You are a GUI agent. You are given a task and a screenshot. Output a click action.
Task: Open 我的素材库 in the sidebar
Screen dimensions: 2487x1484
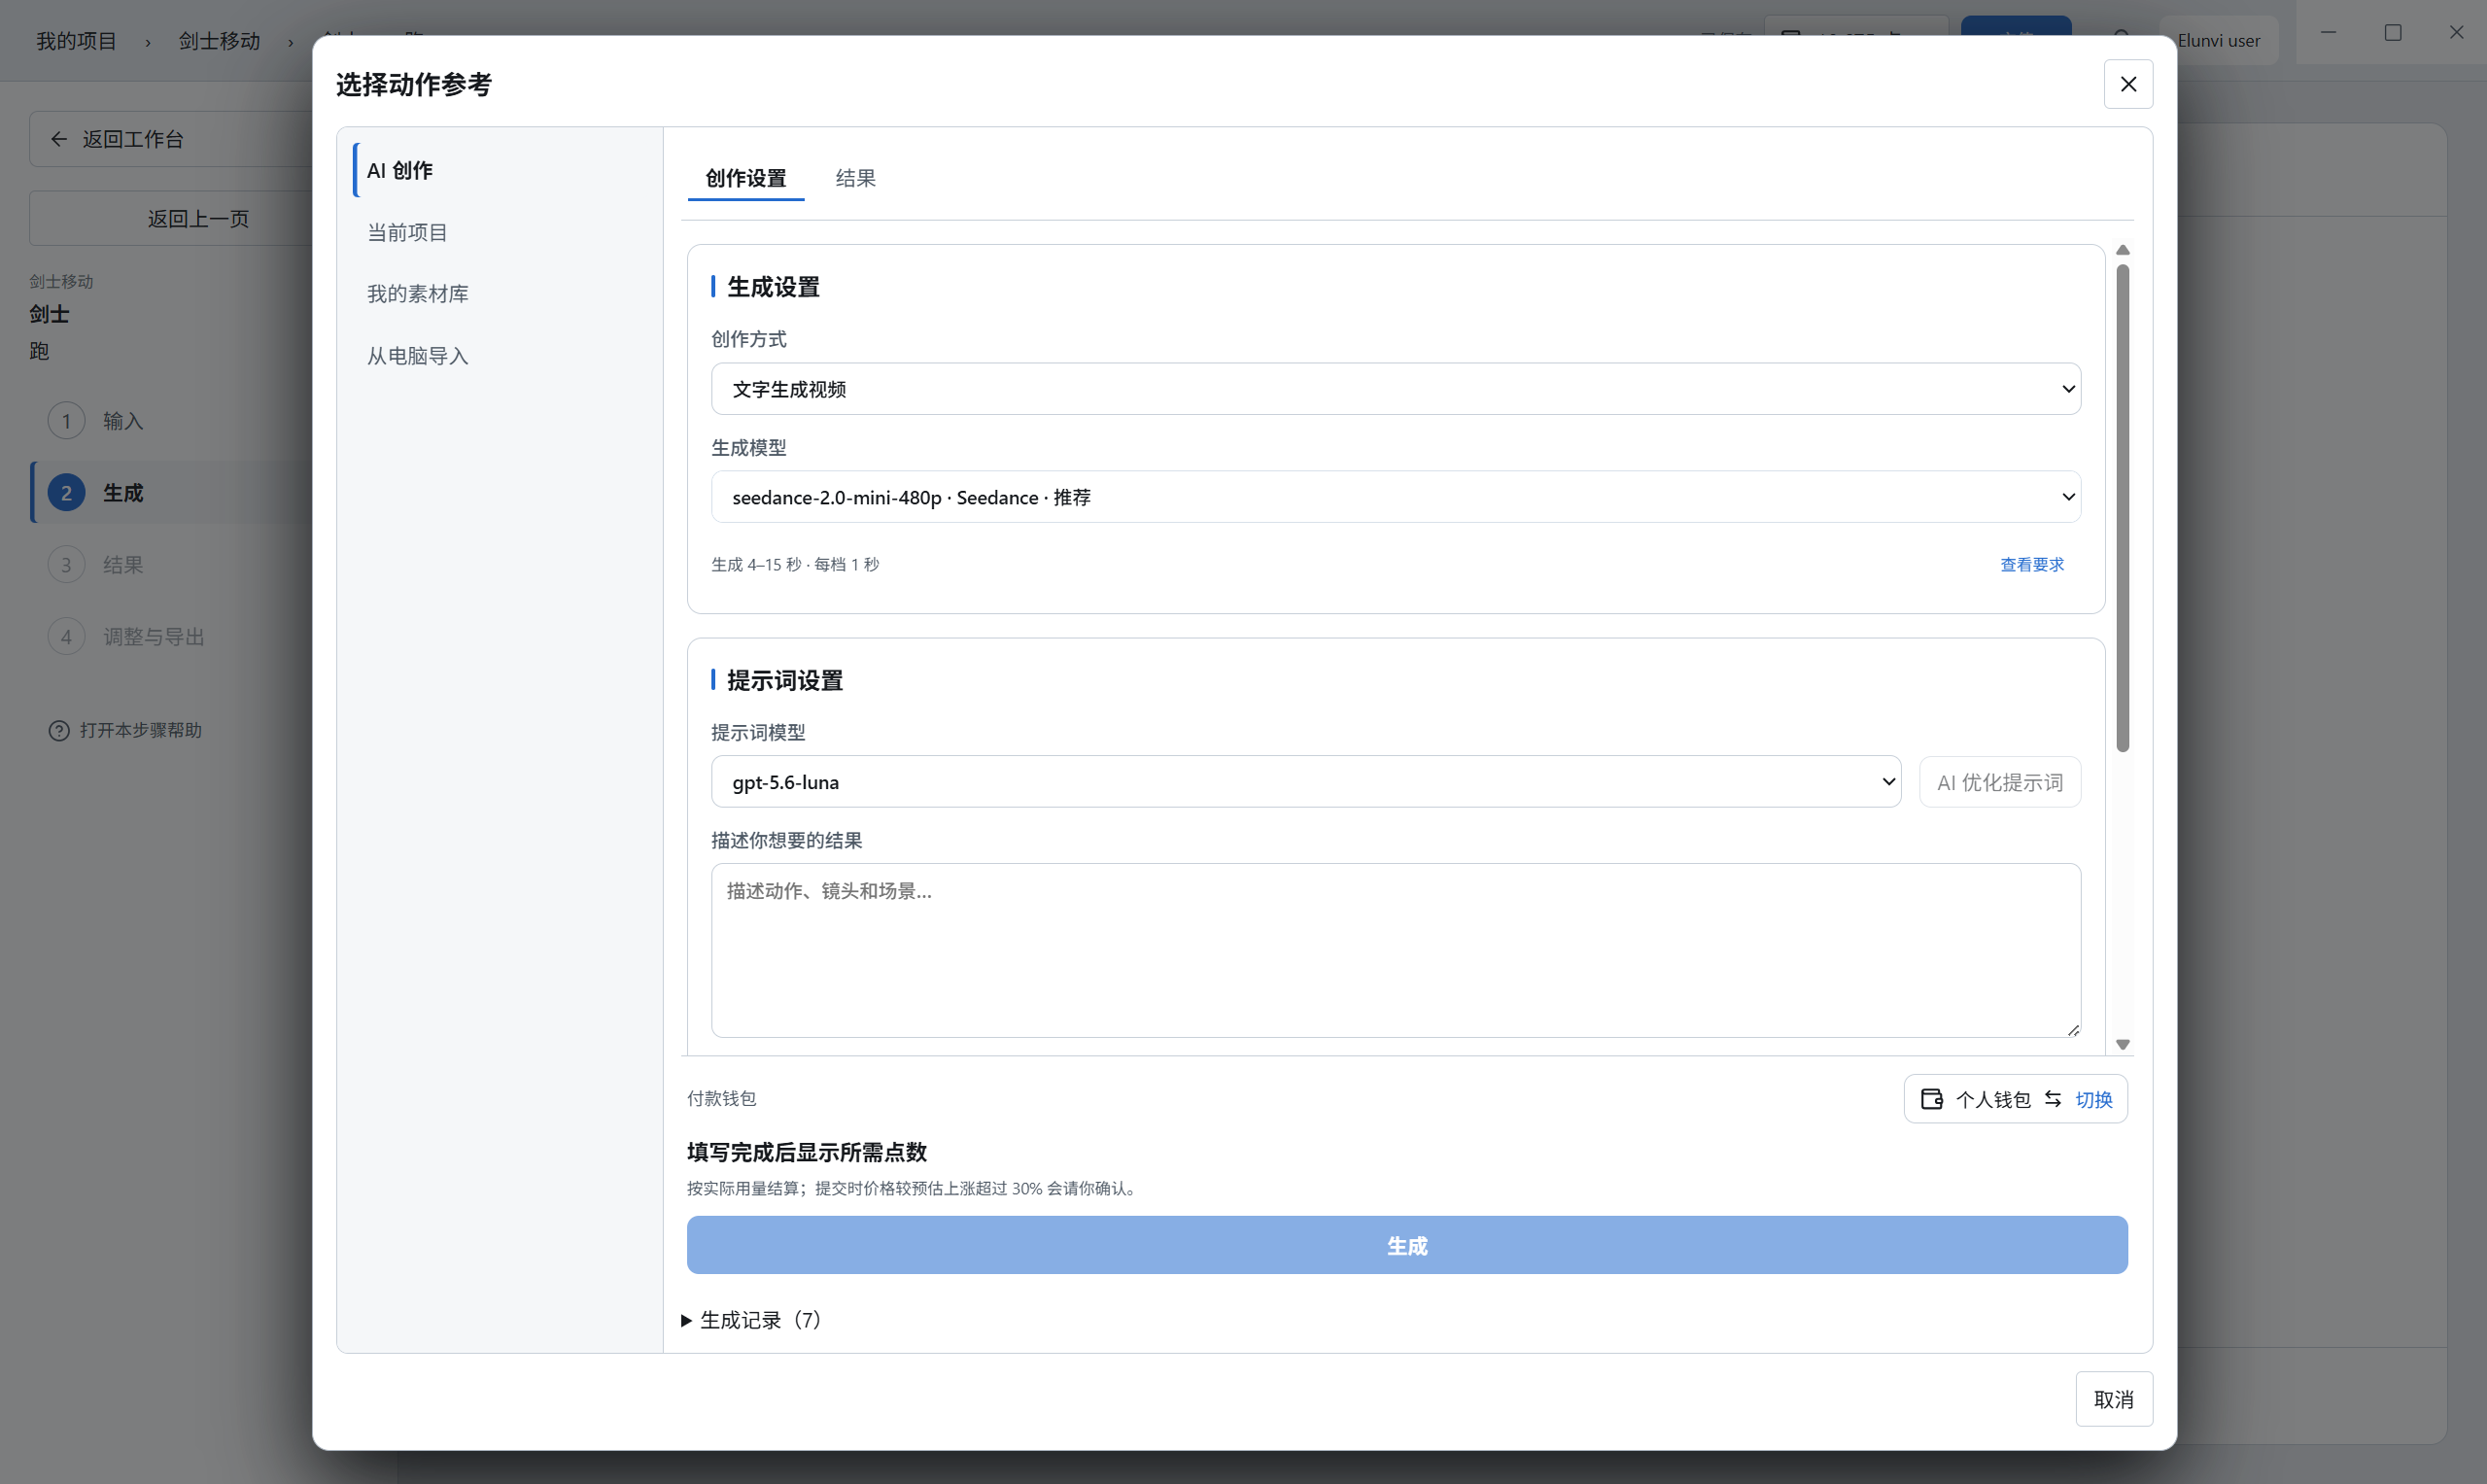click(x=500, y=294)
